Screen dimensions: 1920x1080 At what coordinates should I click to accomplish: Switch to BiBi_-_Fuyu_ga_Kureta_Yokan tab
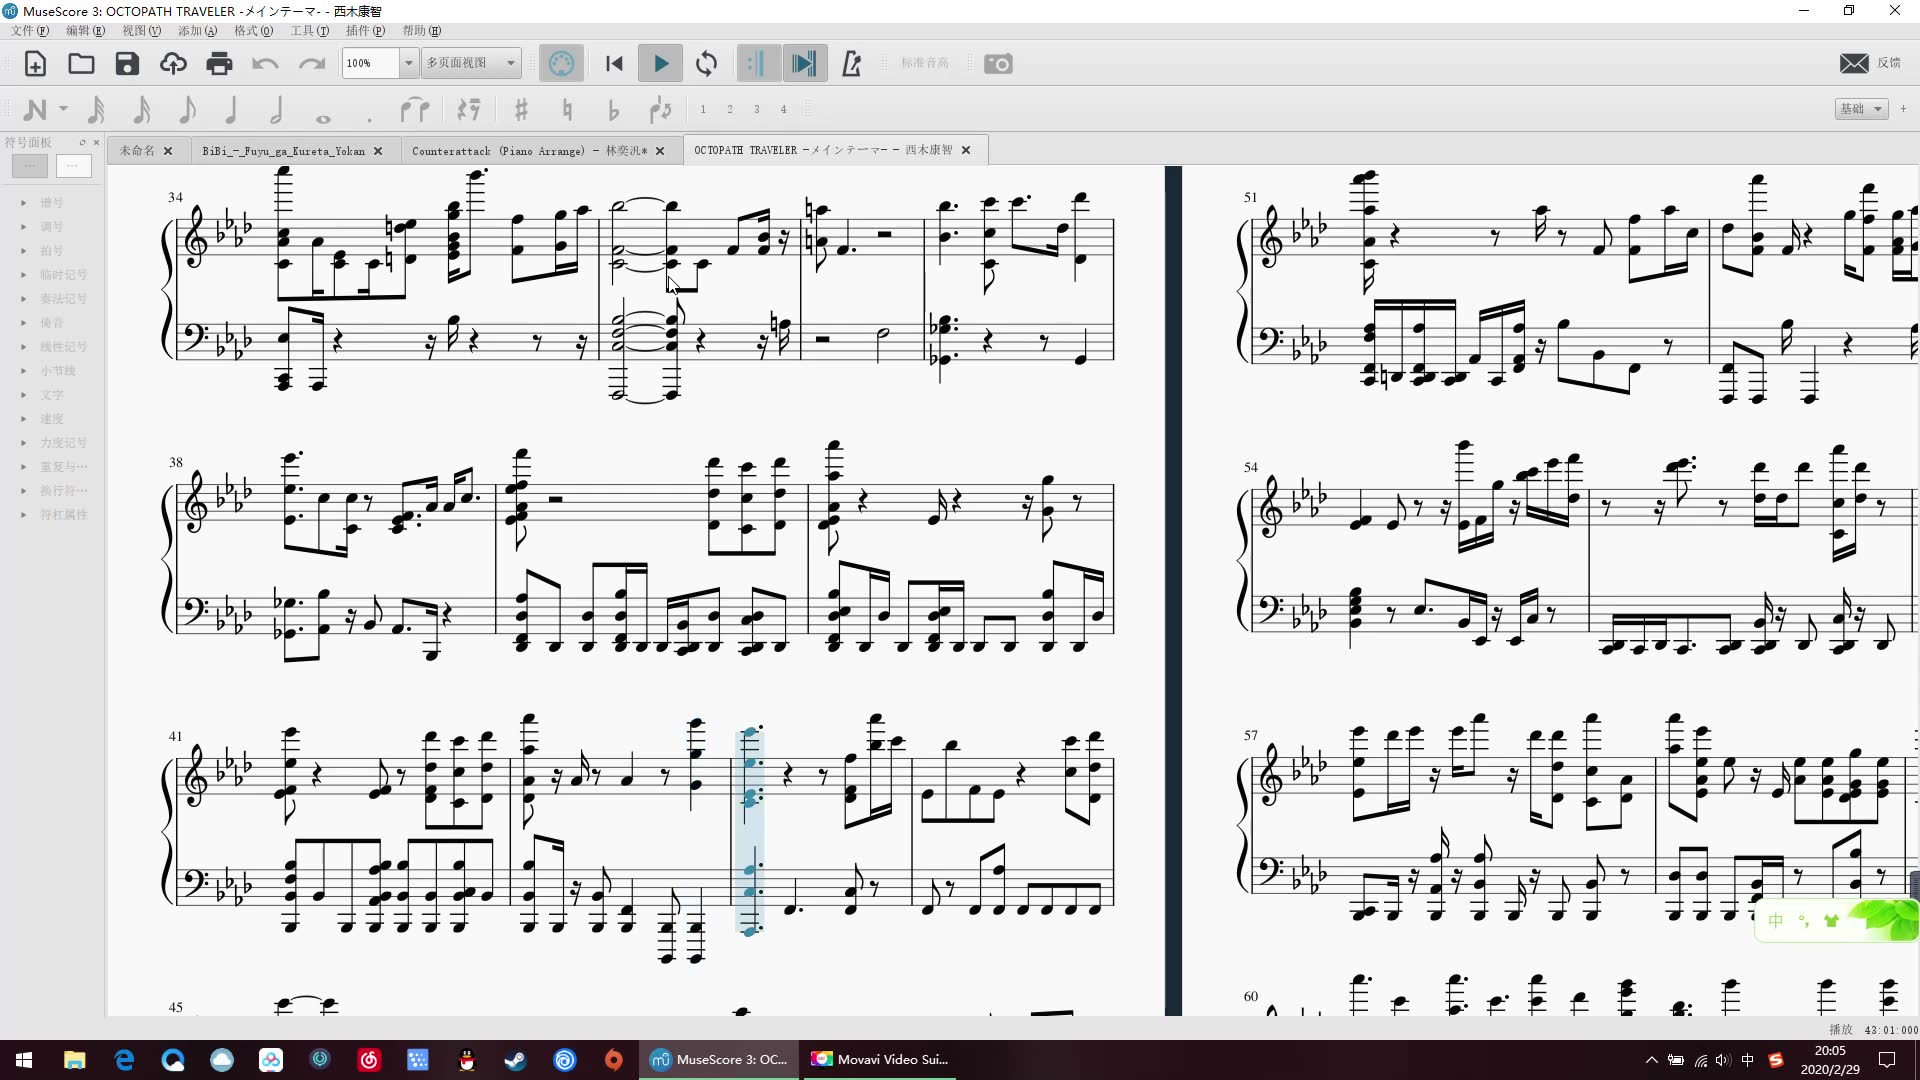coord(283,151)
